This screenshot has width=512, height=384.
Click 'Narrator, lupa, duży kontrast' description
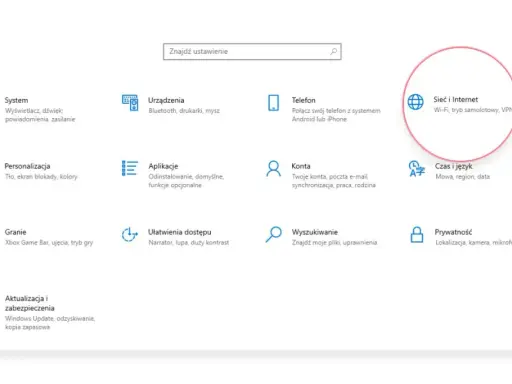189,243
